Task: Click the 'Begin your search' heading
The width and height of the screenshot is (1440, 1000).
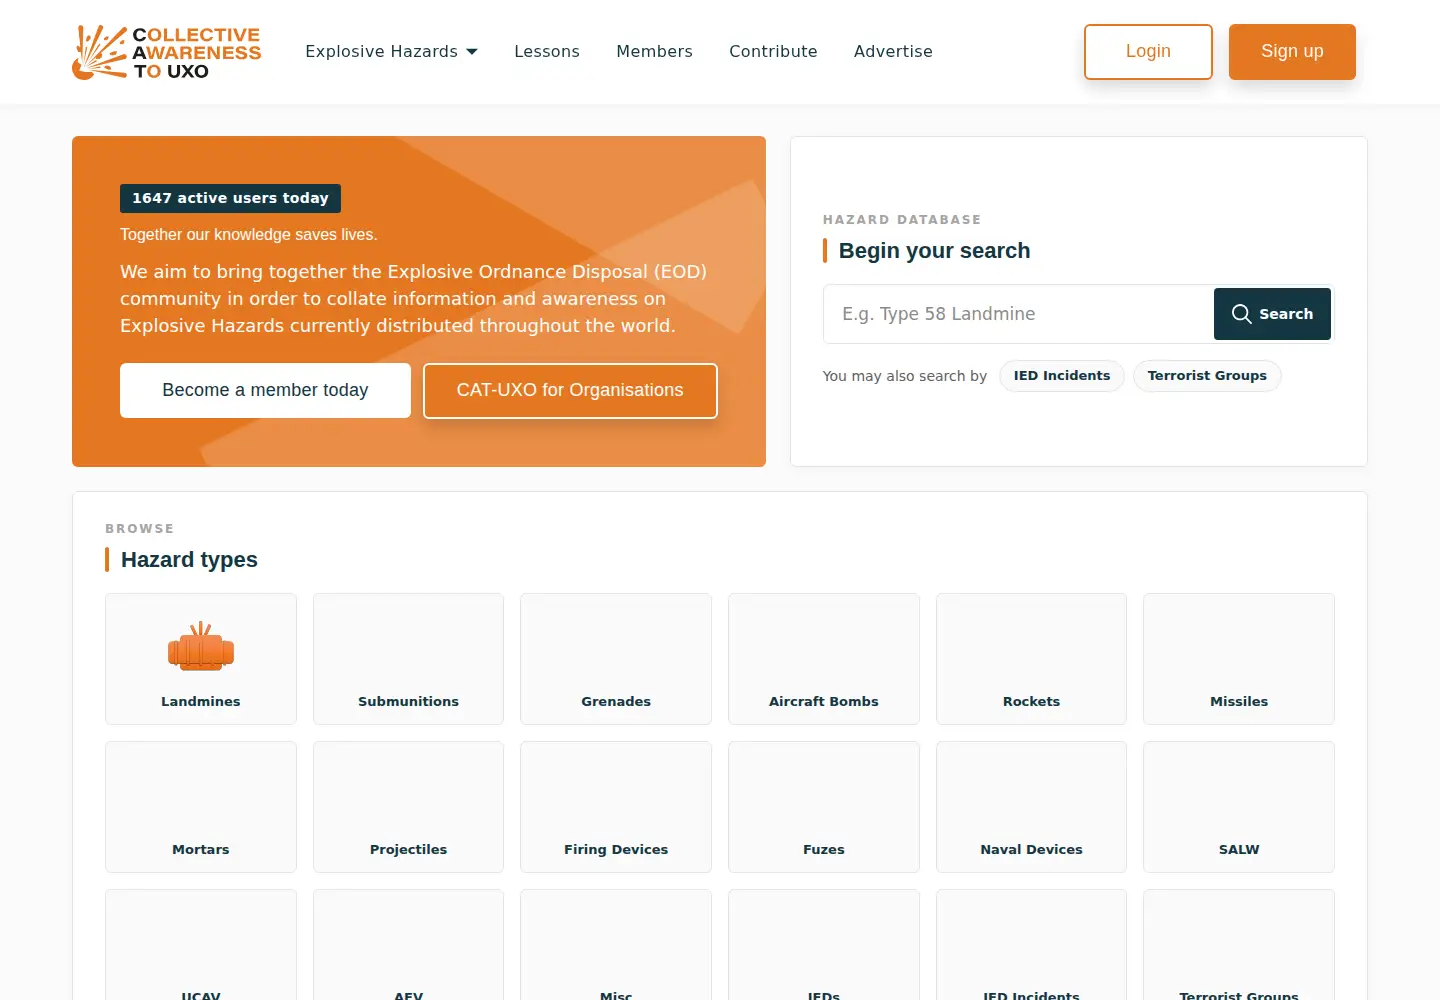Action: [934, 251]
